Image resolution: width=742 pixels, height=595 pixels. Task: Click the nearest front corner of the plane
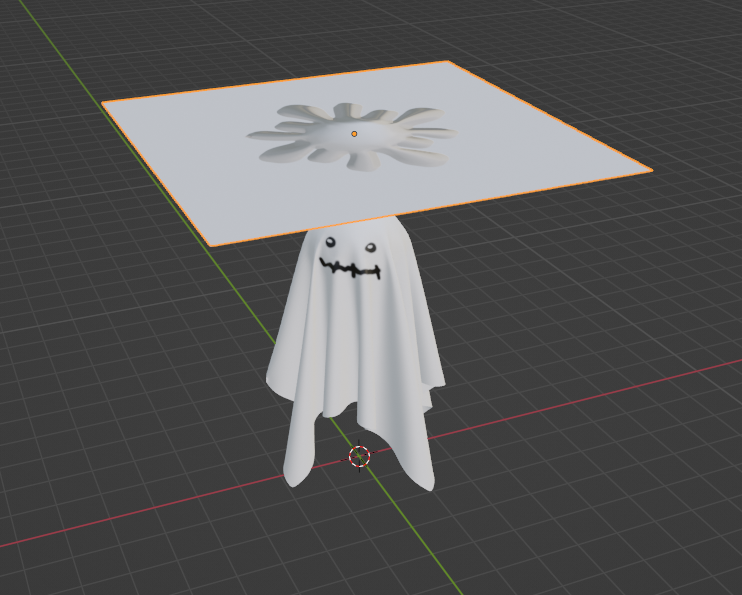[211, 245]
